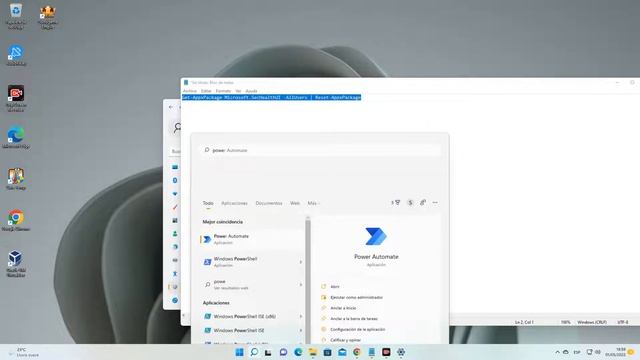640x360 pixels.
Task: Switch to Notepad via its taskbar icon
Action: [371, 352]
